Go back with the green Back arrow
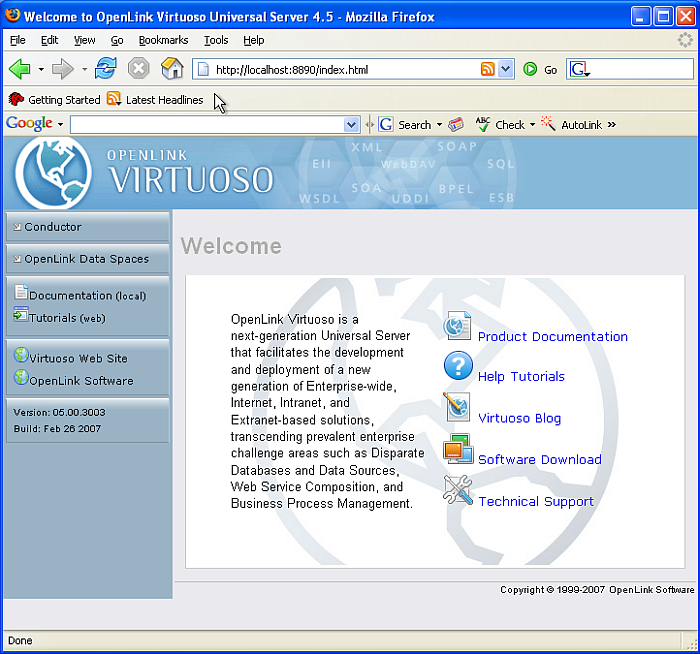700x654 pixels. [x=20, y=69]
